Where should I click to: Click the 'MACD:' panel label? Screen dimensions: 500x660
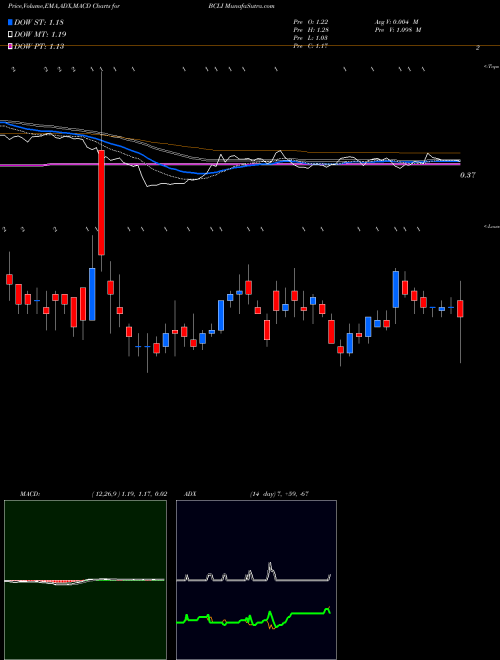(30, 494)
